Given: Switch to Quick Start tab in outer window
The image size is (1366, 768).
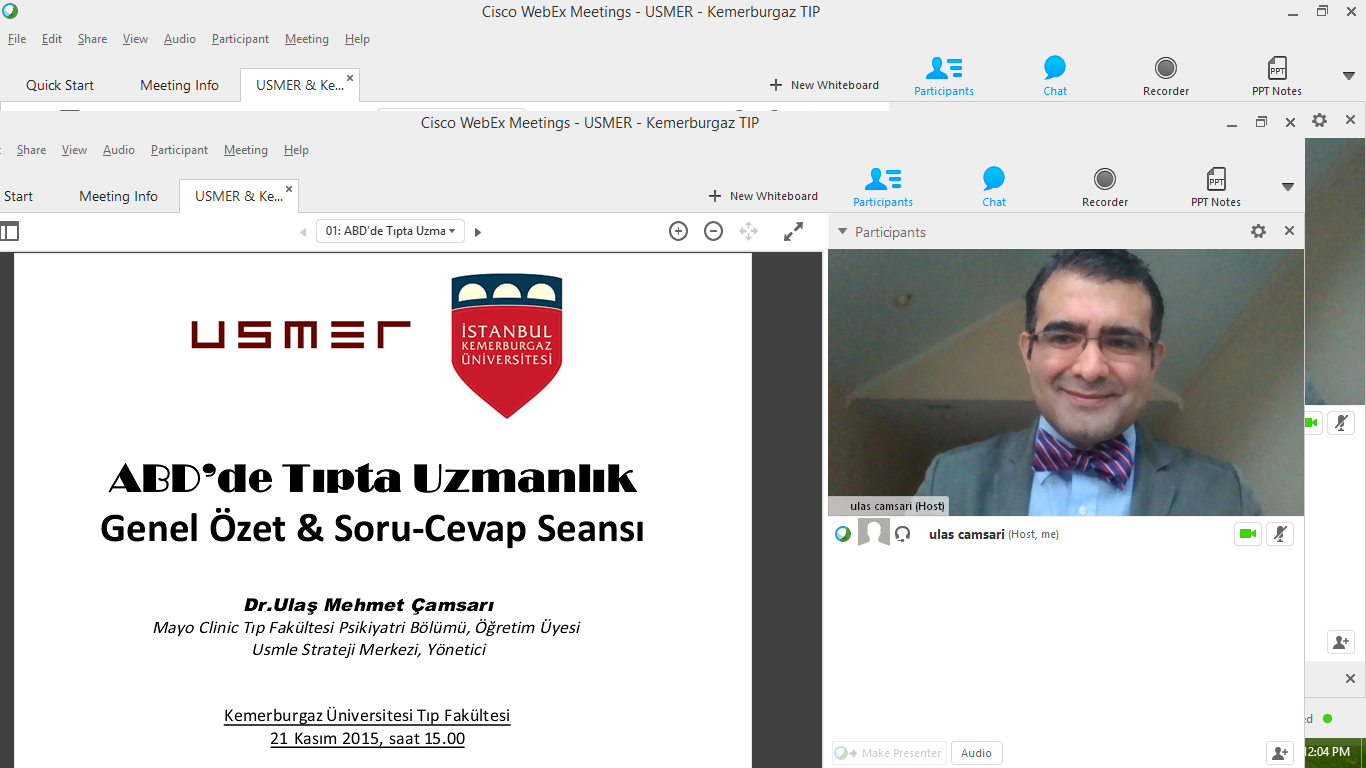Looking at the screenshot, I should tap(59, 85).
